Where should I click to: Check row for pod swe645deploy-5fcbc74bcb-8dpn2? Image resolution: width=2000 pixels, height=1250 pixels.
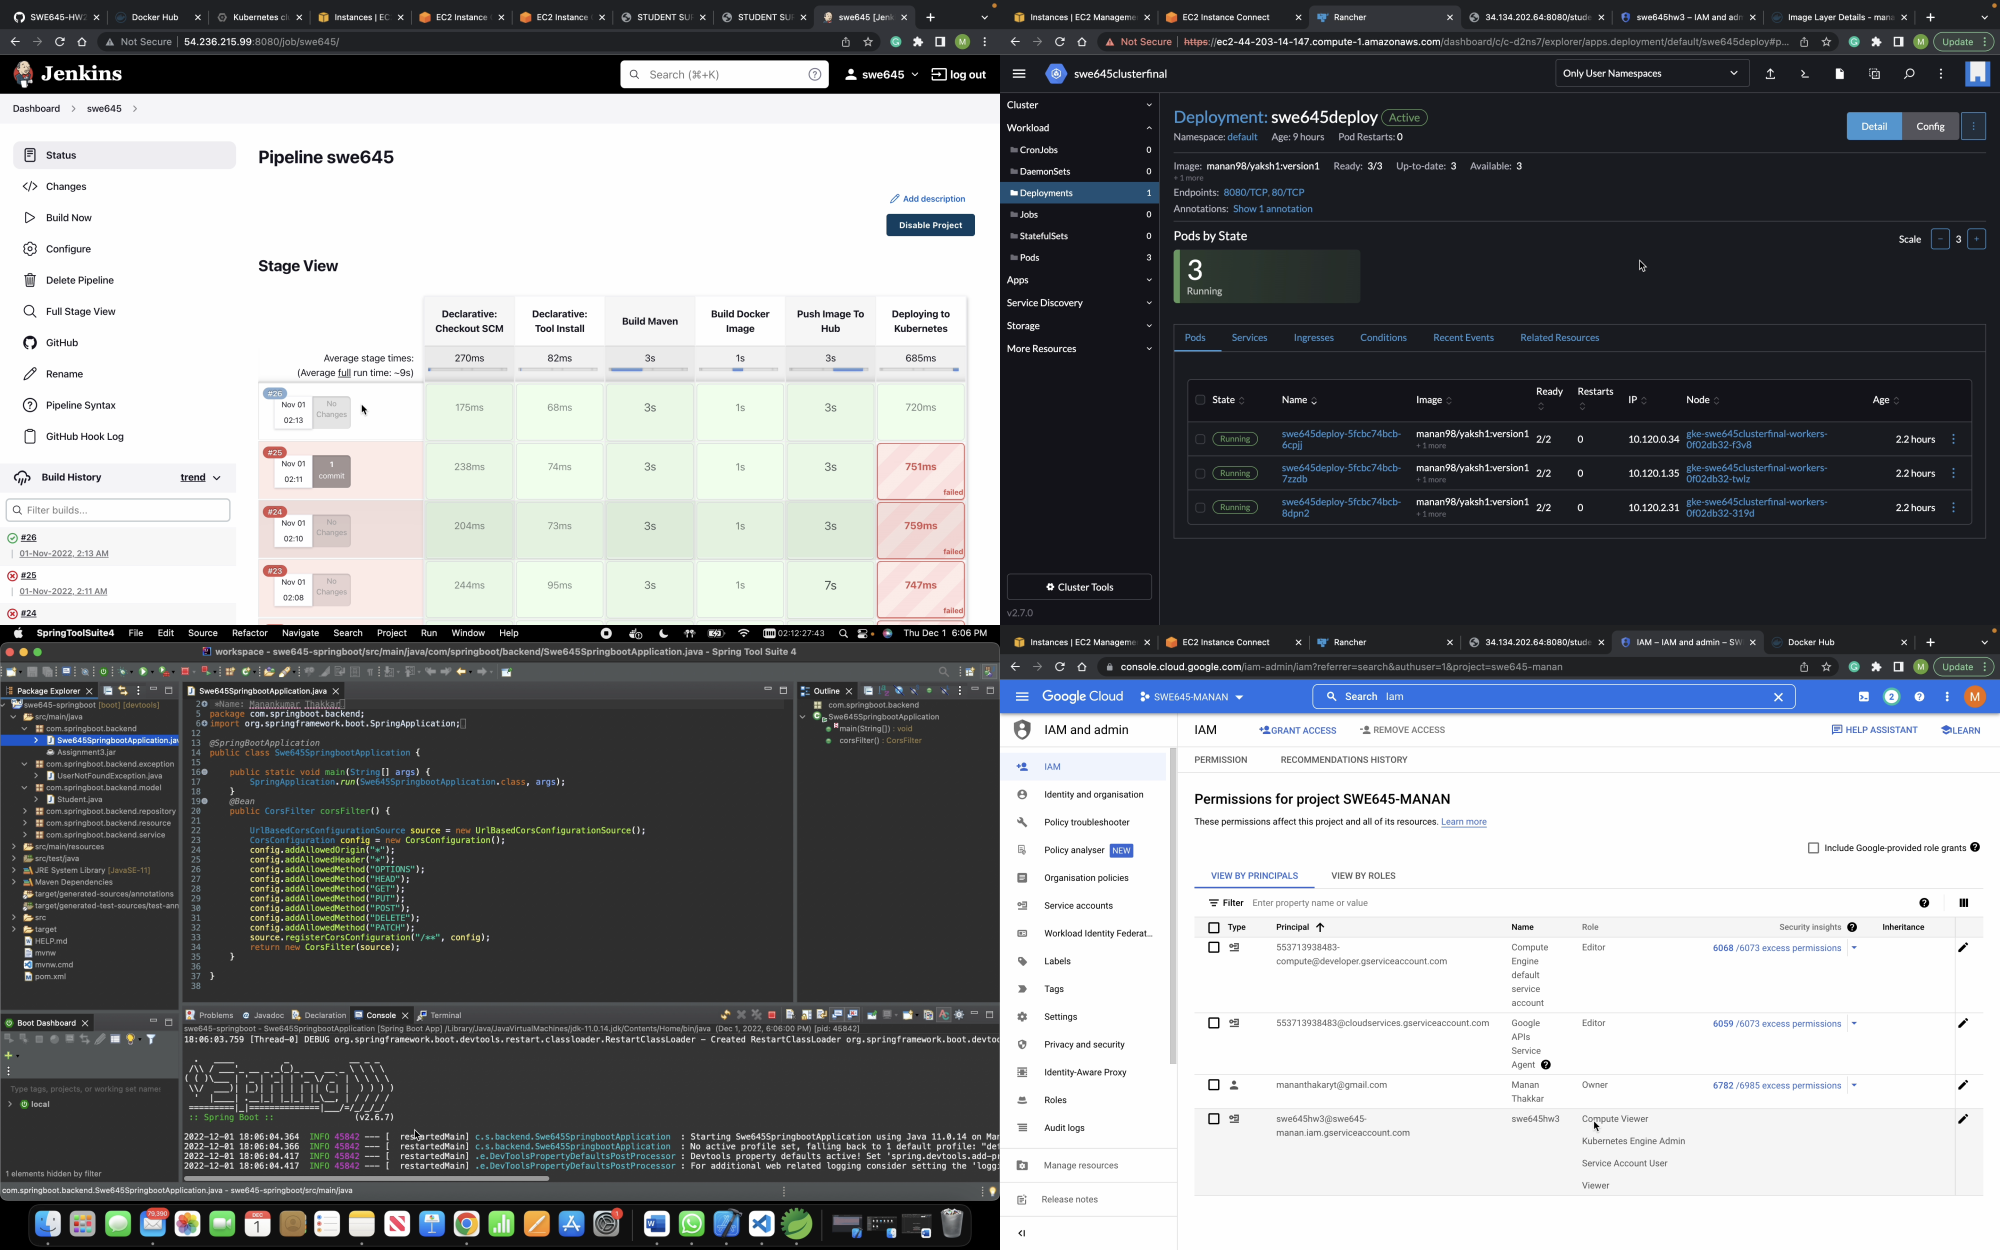click(1200, 507)
